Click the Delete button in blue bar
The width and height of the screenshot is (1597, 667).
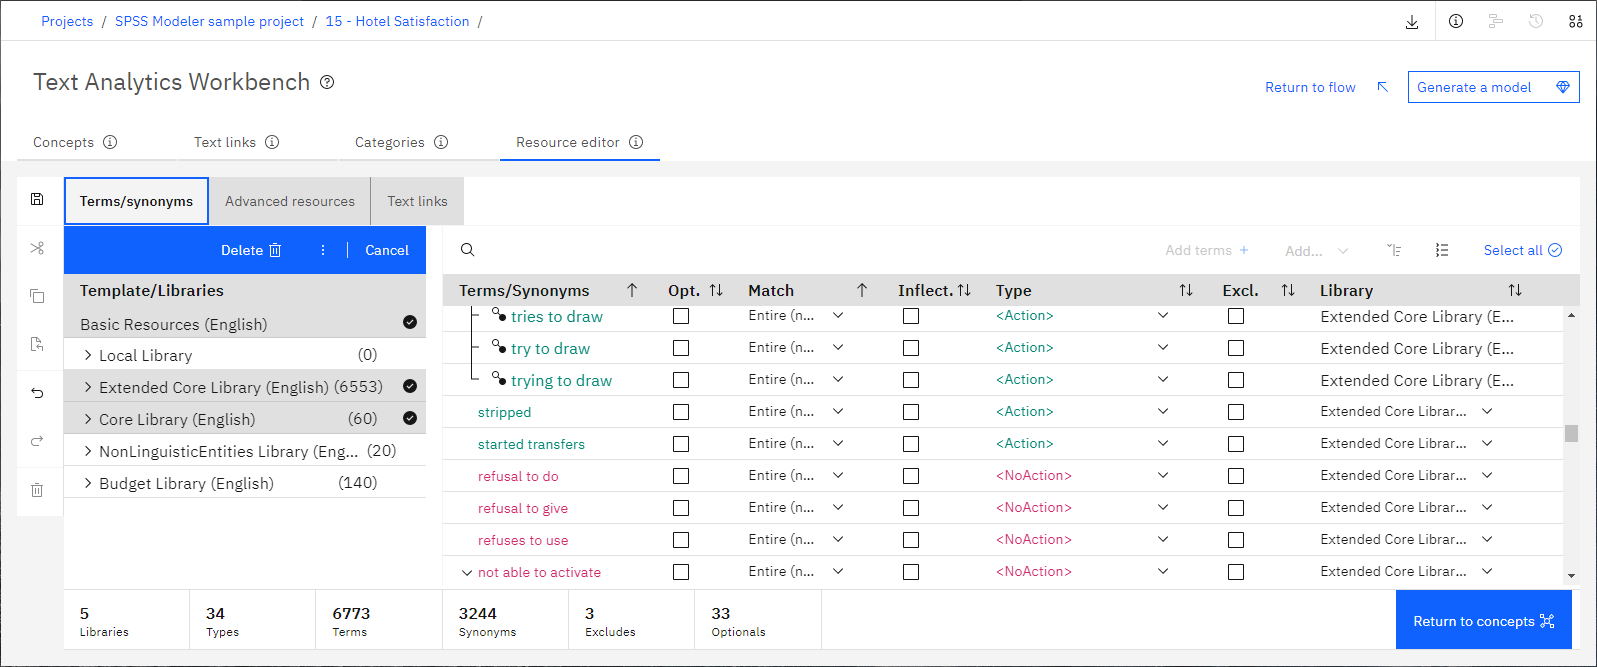pos(251,250)
